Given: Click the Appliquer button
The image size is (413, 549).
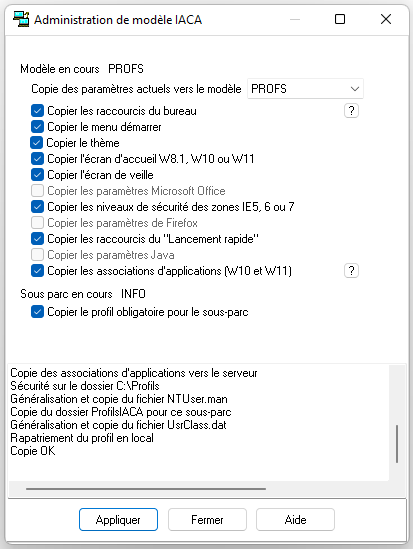Looking at the screenshot, I should click(118, 520).
